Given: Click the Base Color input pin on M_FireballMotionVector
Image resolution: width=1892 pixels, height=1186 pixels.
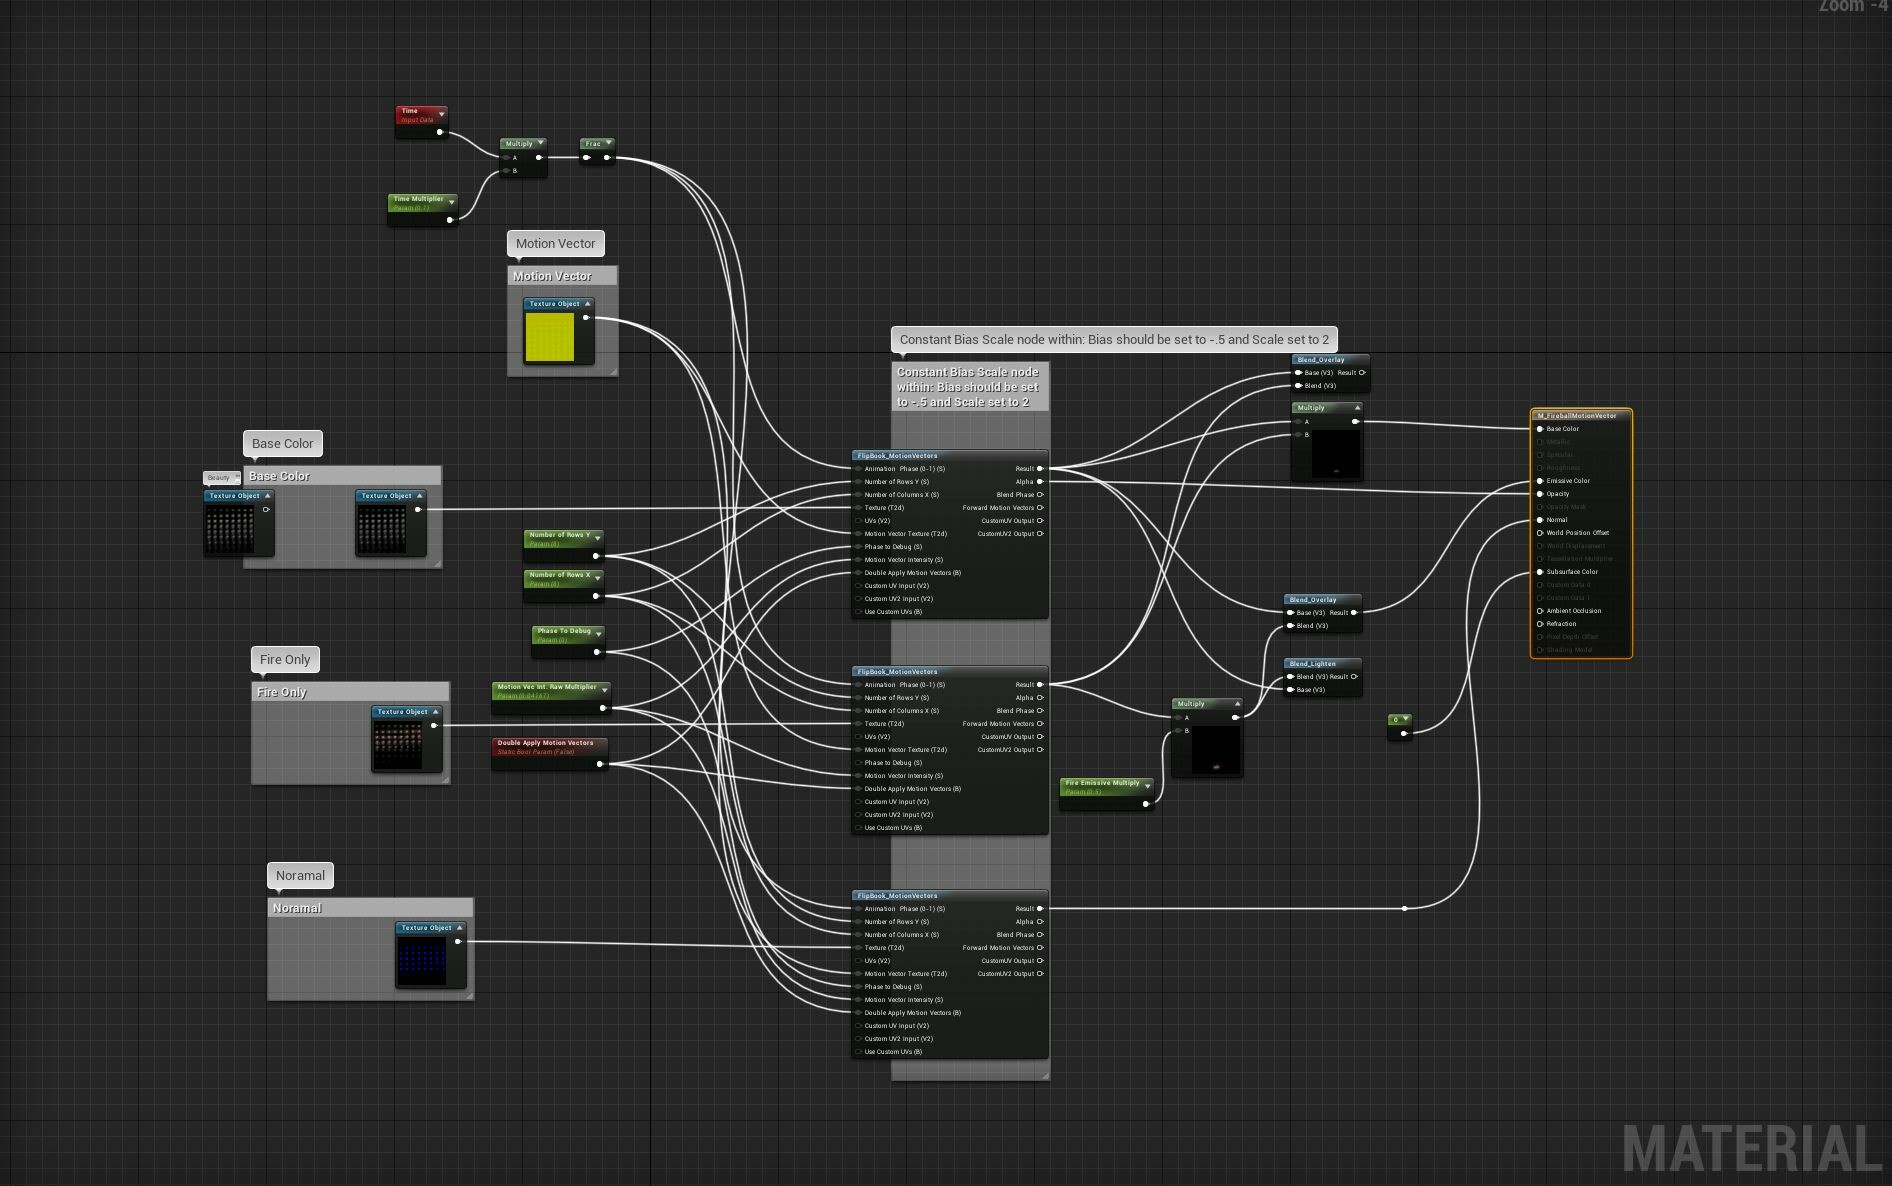Looking at the screenshot, I should click(x=1539, y=428).
